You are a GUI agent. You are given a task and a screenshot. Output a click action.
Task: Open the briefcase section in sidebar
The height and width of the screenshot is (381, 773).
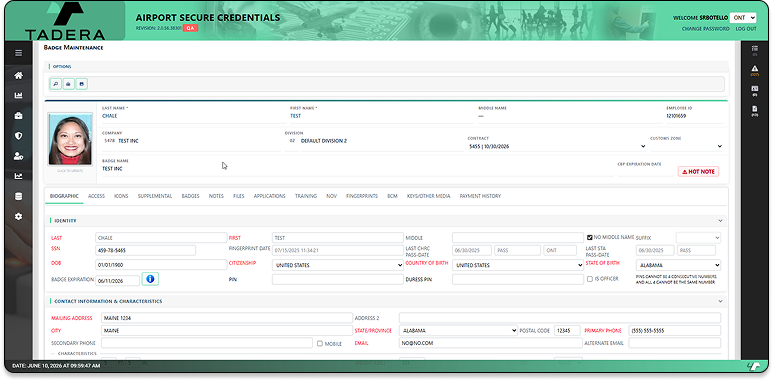coord(18,116)
